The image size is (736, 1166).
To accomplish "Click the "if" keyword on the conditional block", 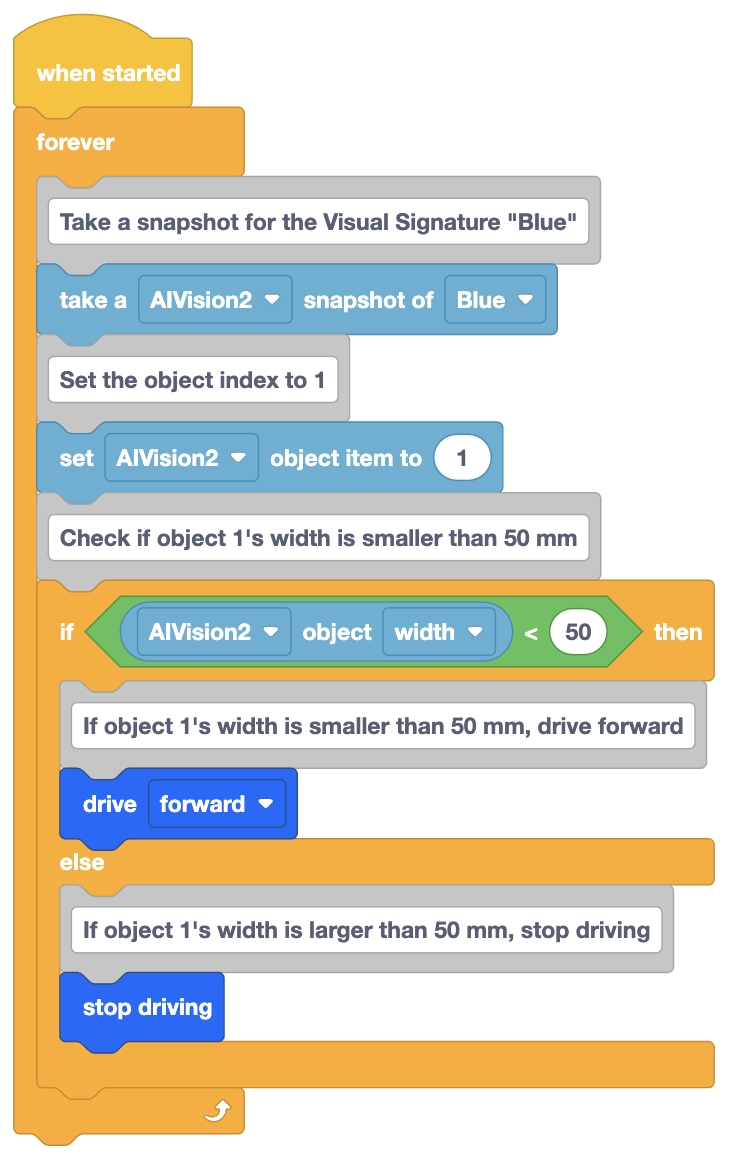I will pos(66,632).
